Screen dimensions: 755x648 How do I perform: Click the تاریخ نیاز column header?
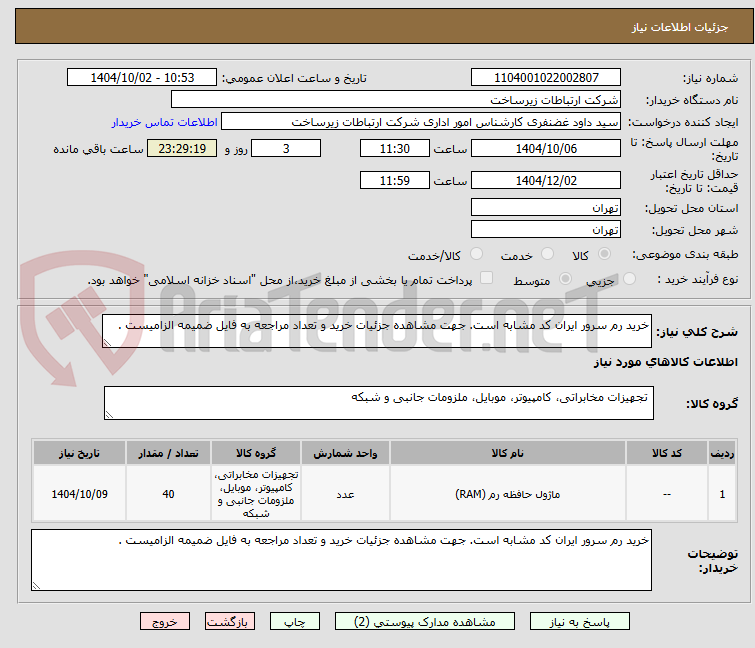pos(79,453)
